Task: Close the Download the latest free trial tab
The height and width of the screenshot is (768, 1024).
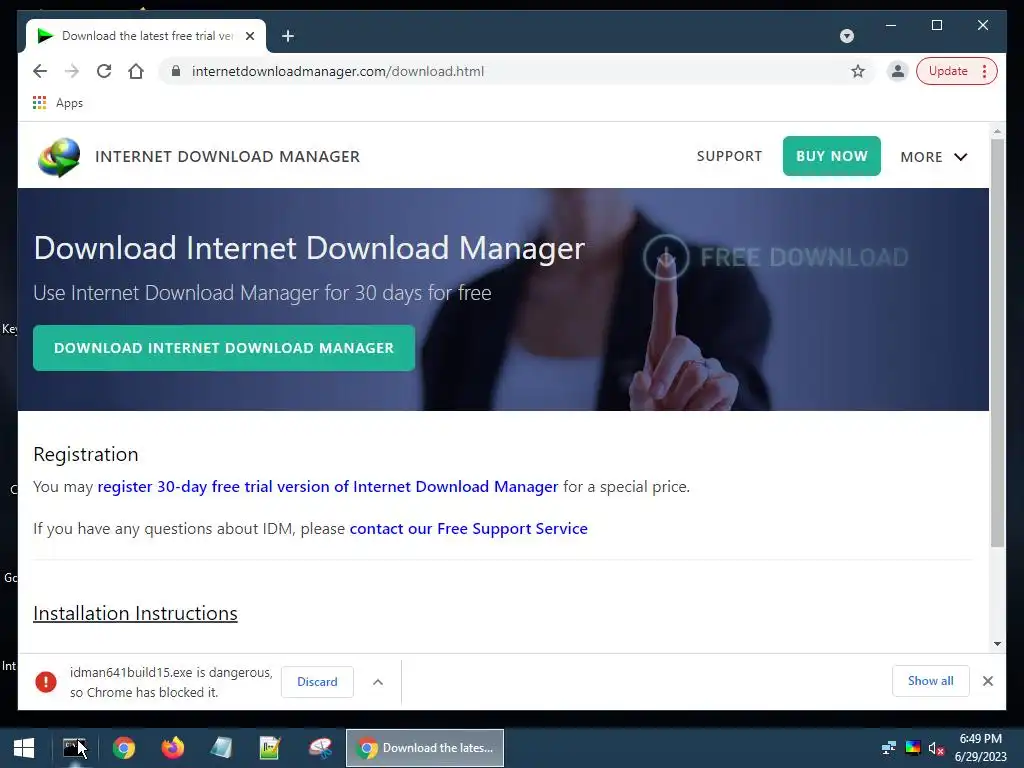Action: click(250, 36)
